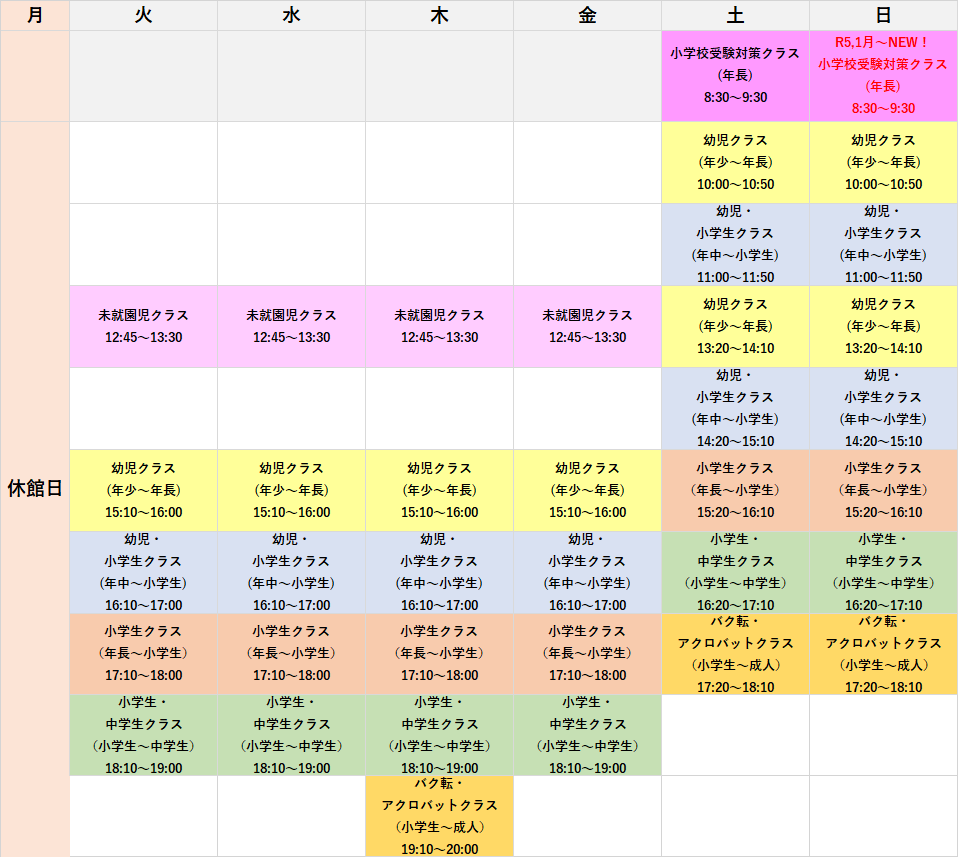Click Sunday 小学生・中学生クラス 16:20～17:10 cell
Viewport: 958px width, 857px height.
(x=883, y=572)
